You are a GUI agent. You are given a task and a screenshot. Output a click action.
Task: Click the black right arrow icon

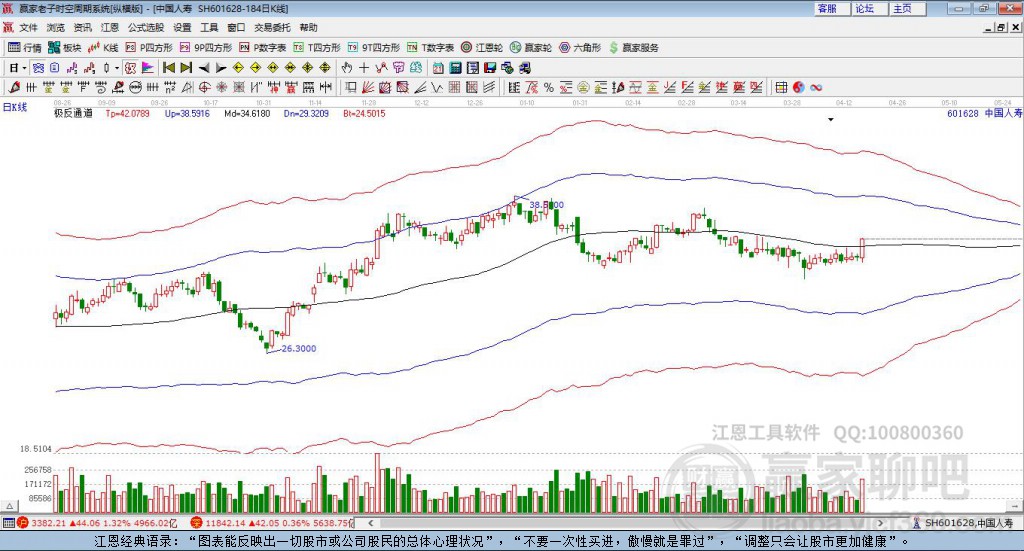pyautogui.click(x=221, y=68)
